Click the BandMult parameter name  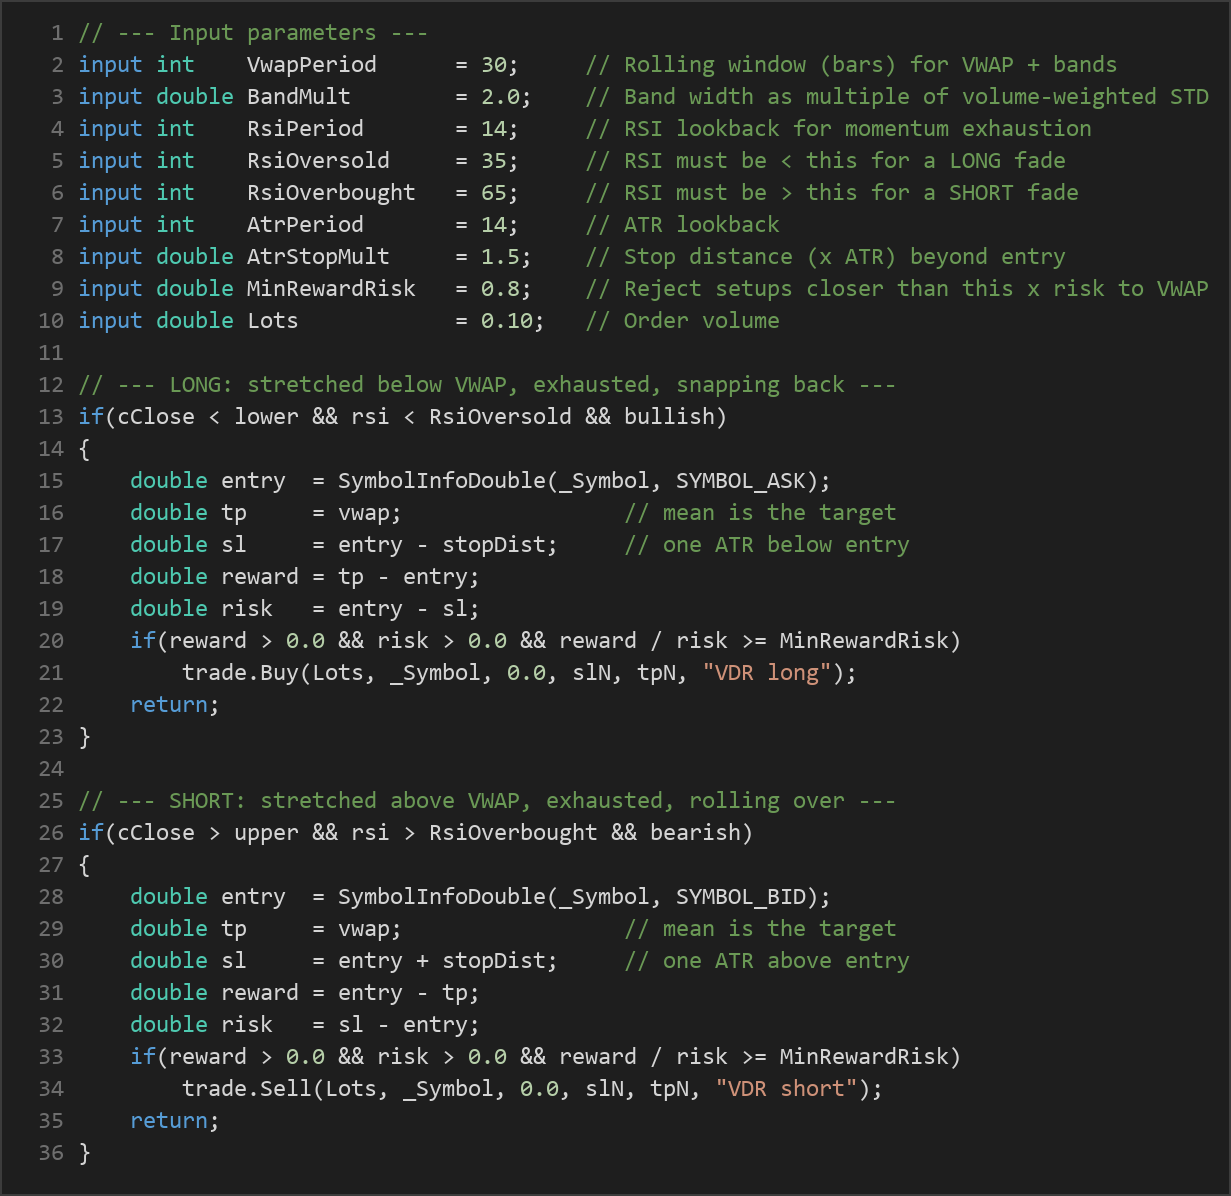click(x=299, y=97)
